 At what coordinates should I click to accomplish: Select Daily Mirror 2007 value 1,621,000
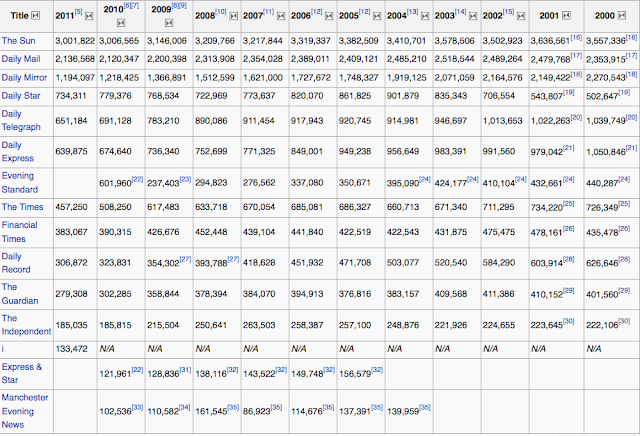(262, 78)
